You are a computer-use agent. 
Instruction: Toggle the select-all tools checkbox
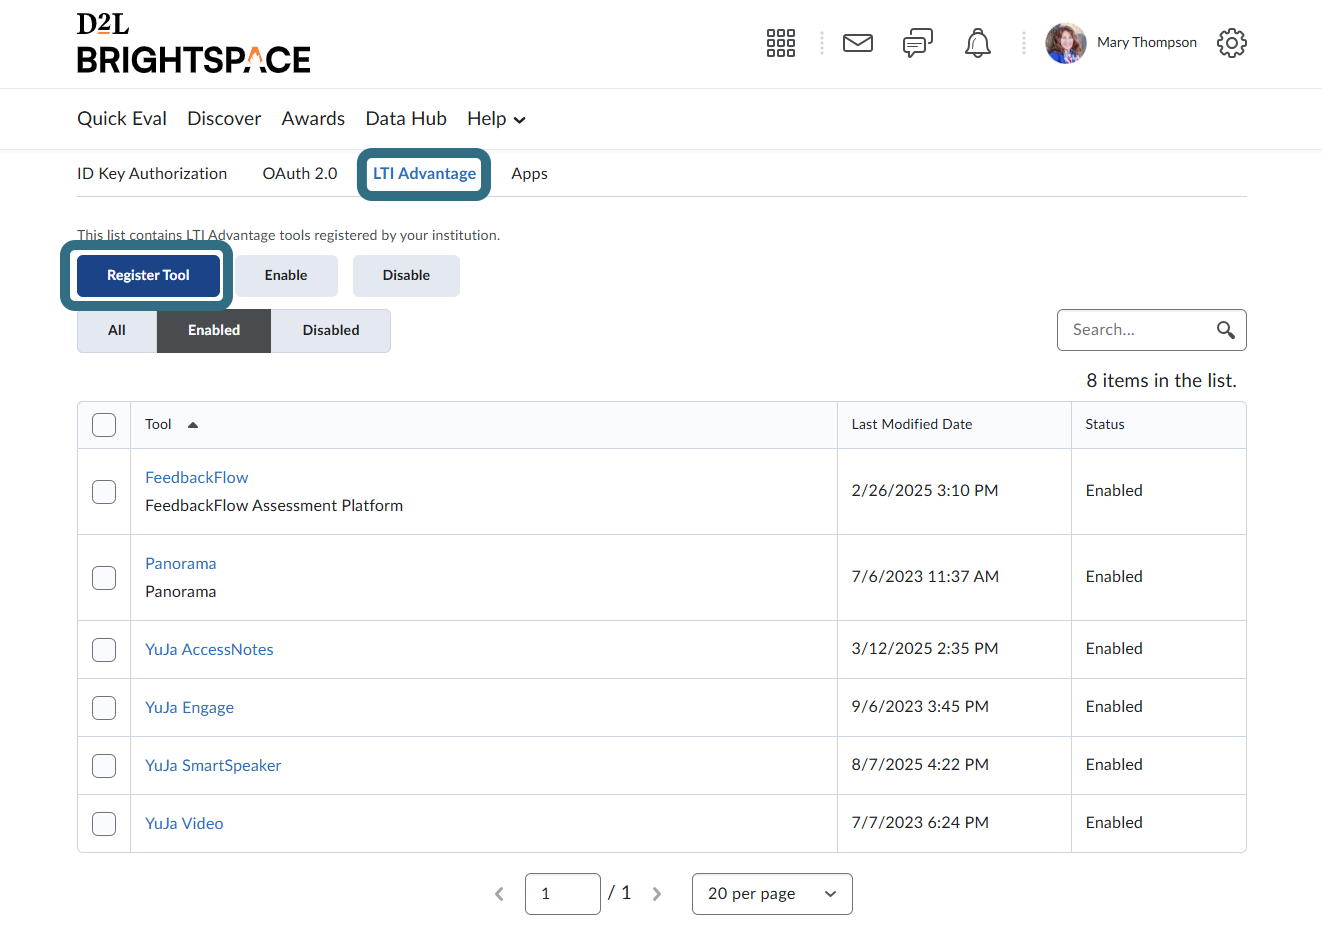click(x=104, y=425)
